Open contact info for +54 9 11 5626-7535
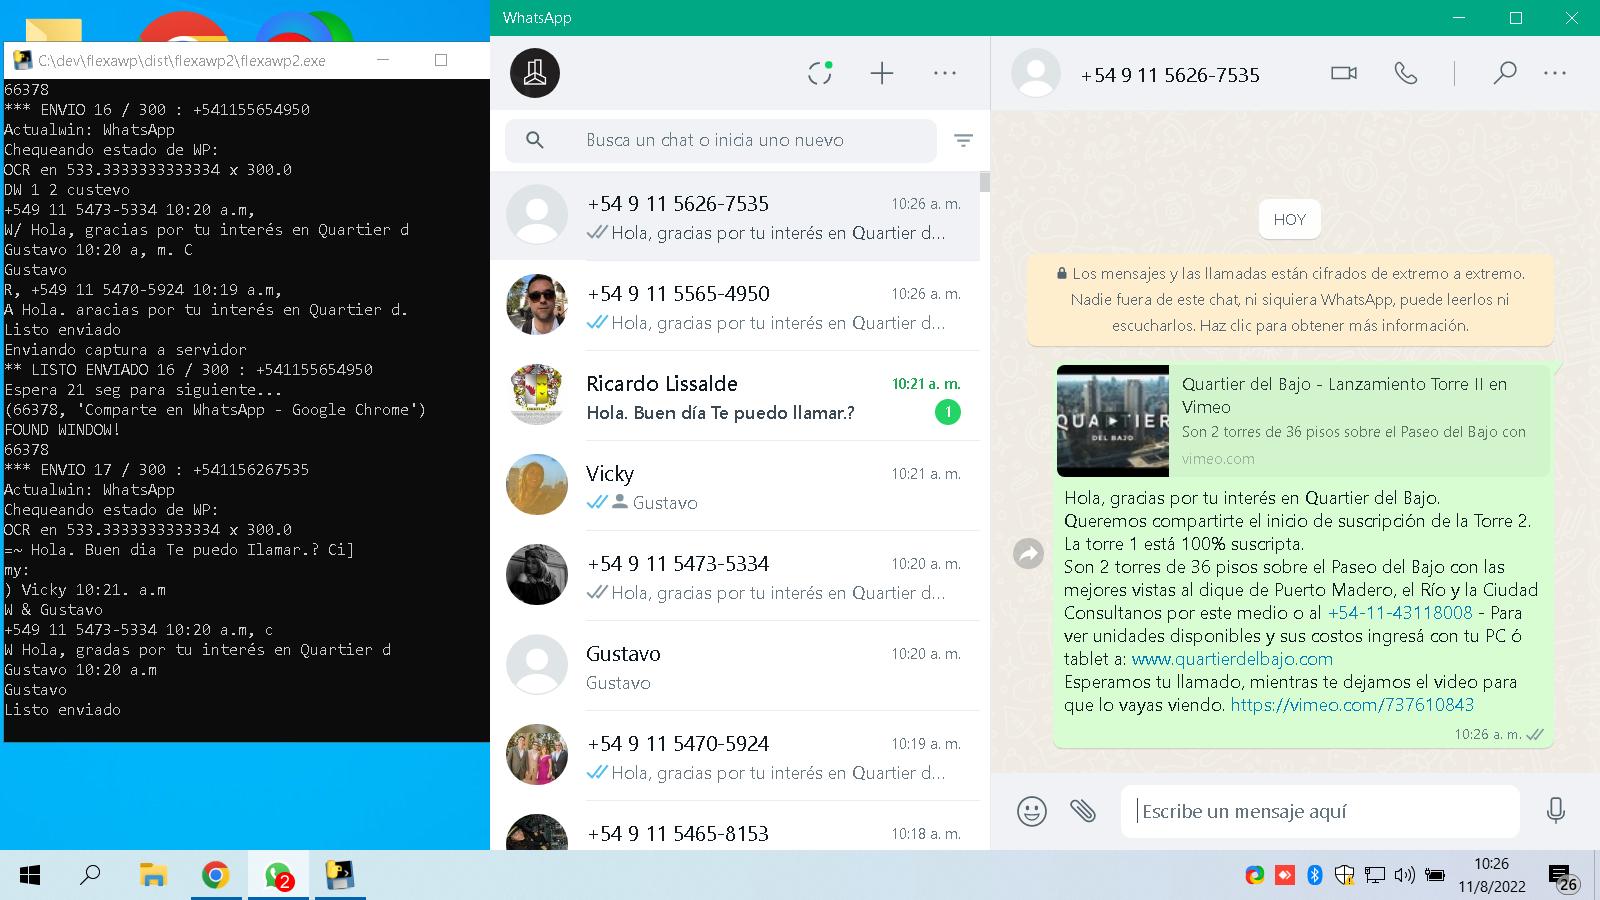Viewport: 1600px width, 900px height. (x=1170, y=75)
